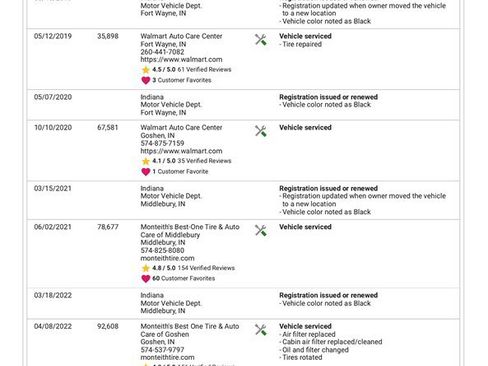Open 61 Verified Reviews link
This screenshot has height=366, width=488.
click(x=204, y=70)
